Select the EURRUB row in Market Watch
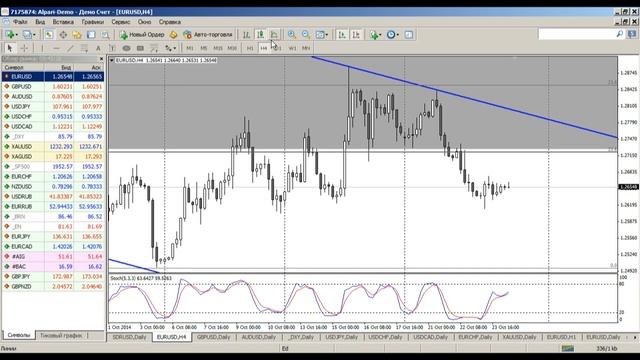Screen dimensions: 640x360 [53, 207]
